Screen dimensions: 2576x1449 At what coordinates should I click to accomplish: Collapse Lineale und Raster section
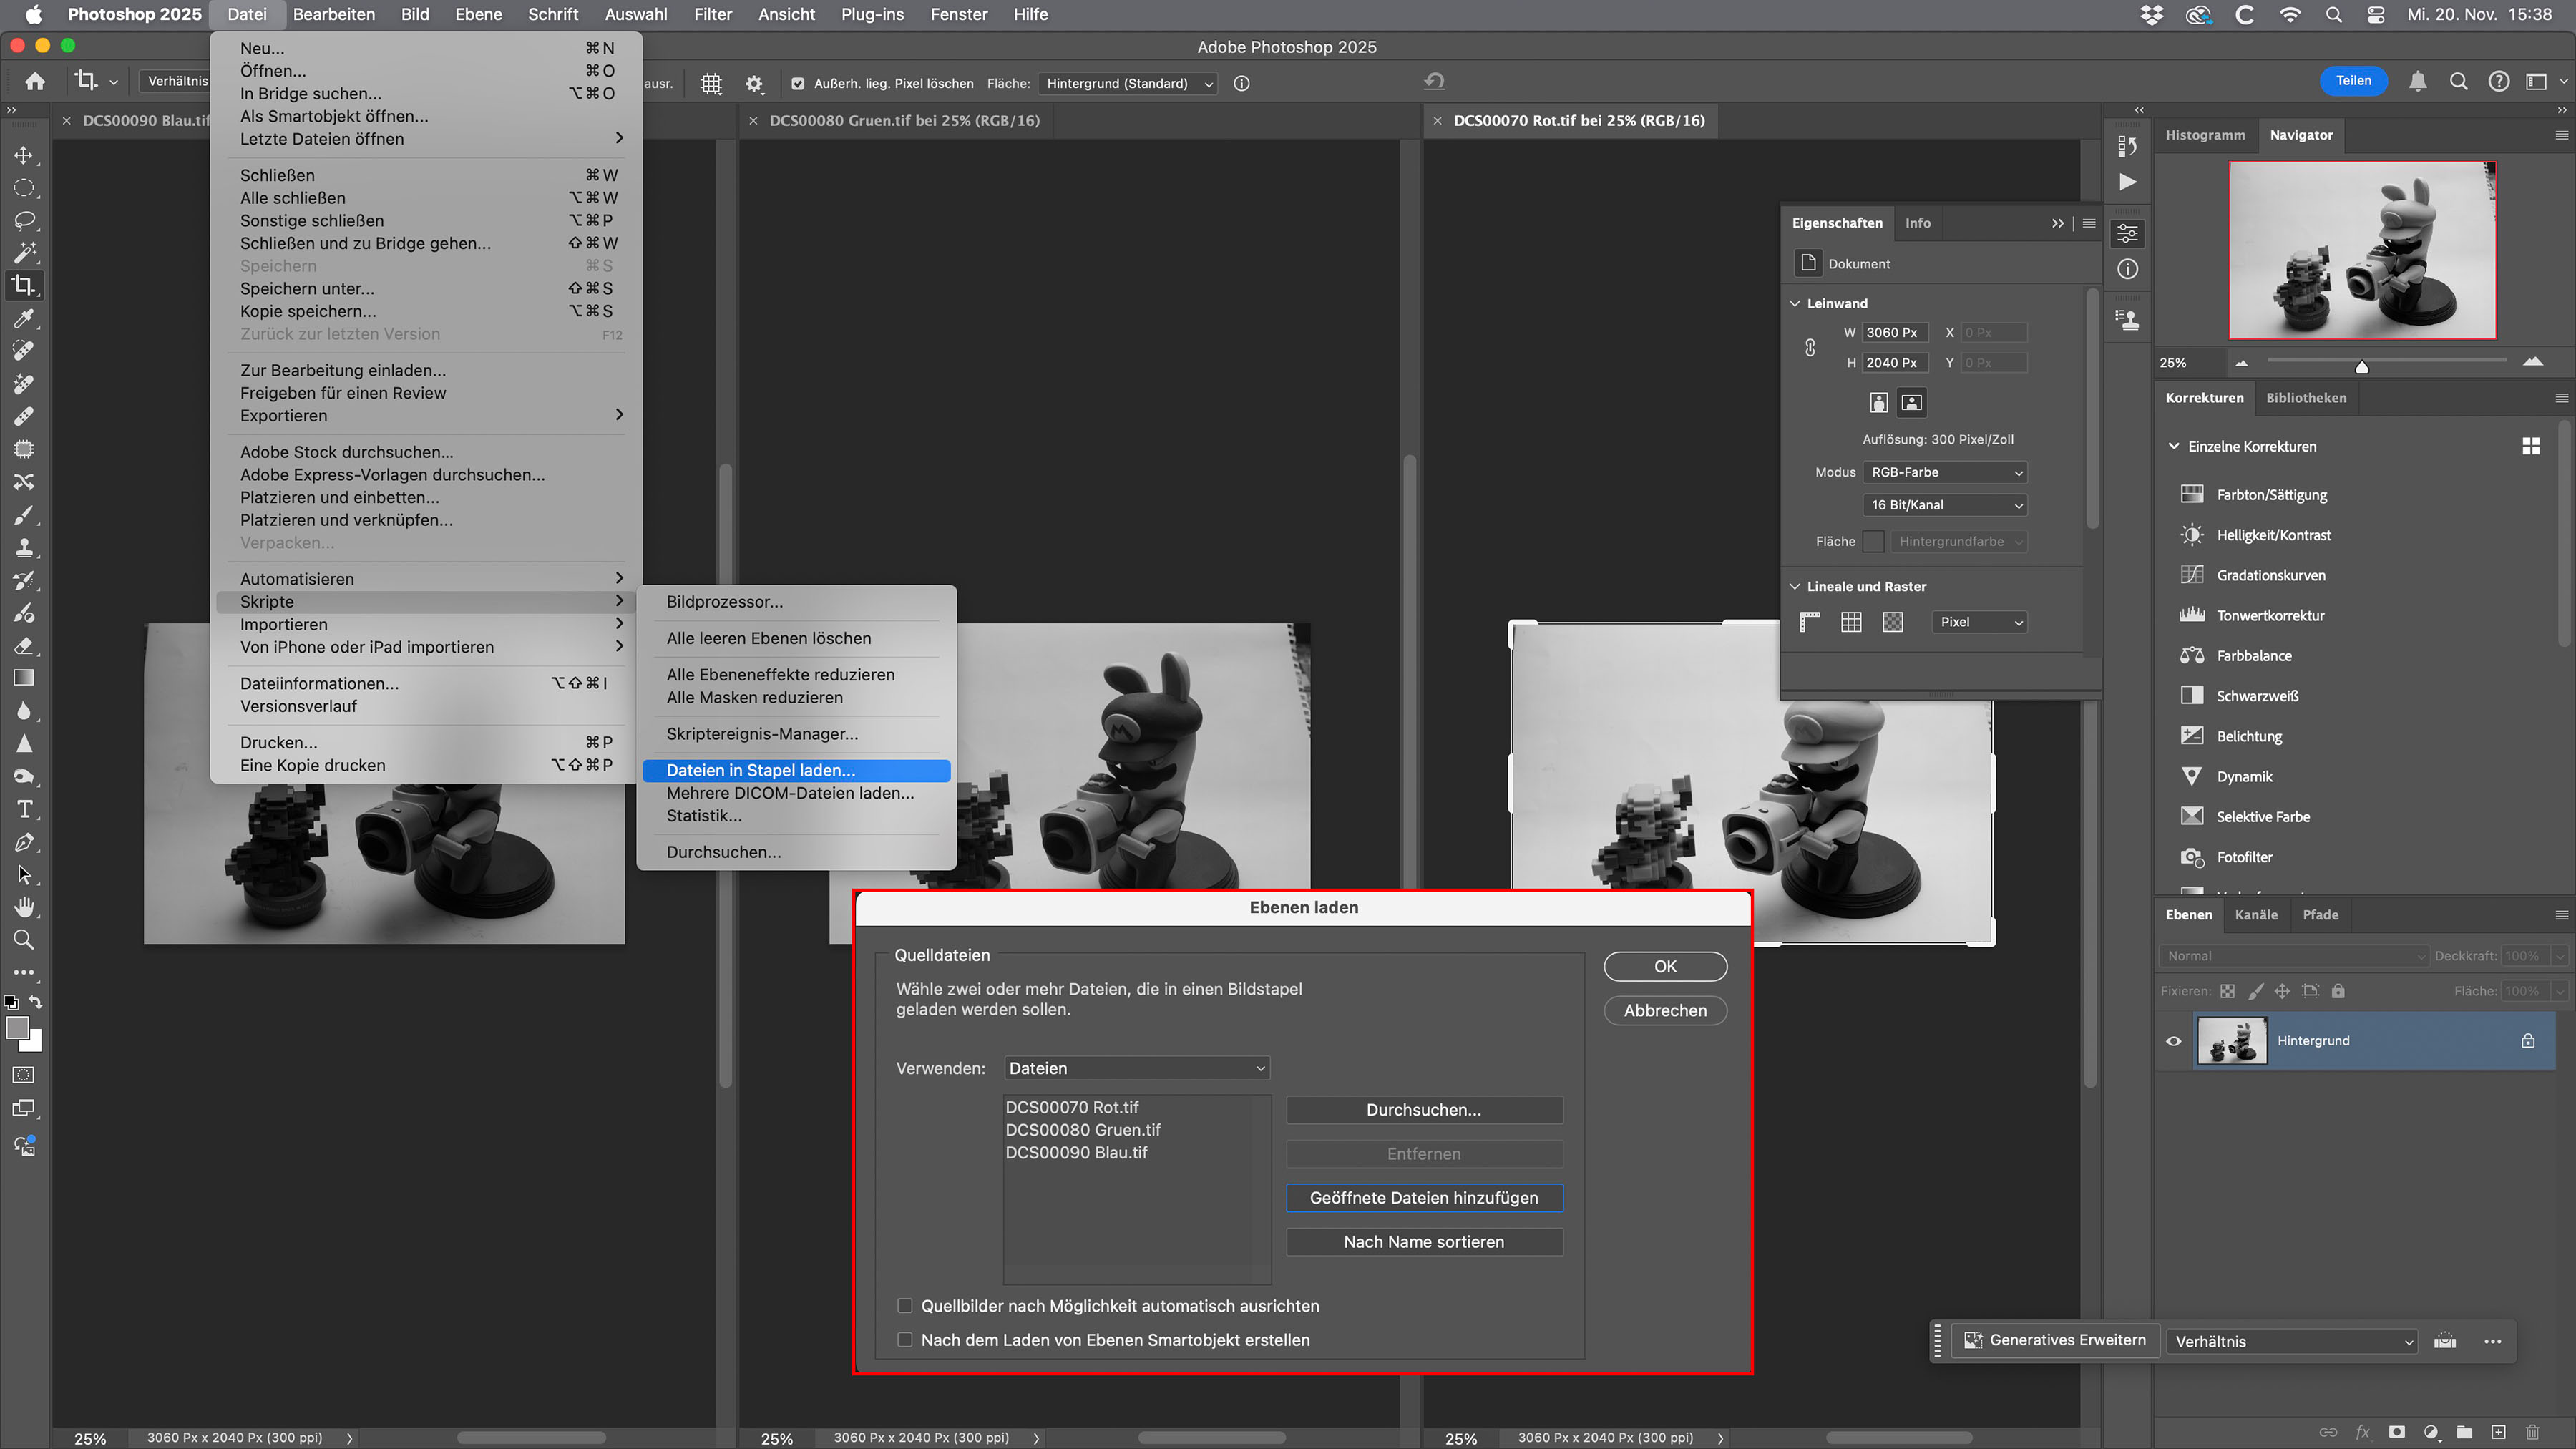[x=1795, y=587]
